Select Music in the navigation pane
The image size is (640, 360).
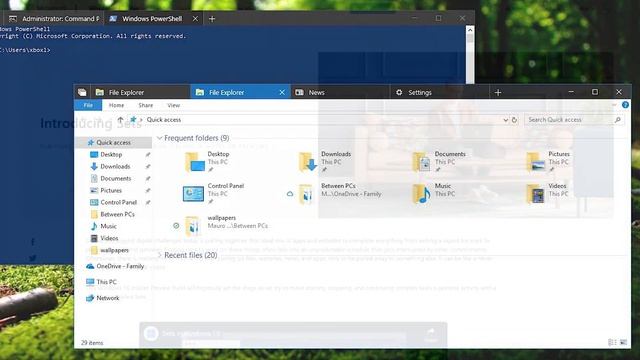coord(108,226)
